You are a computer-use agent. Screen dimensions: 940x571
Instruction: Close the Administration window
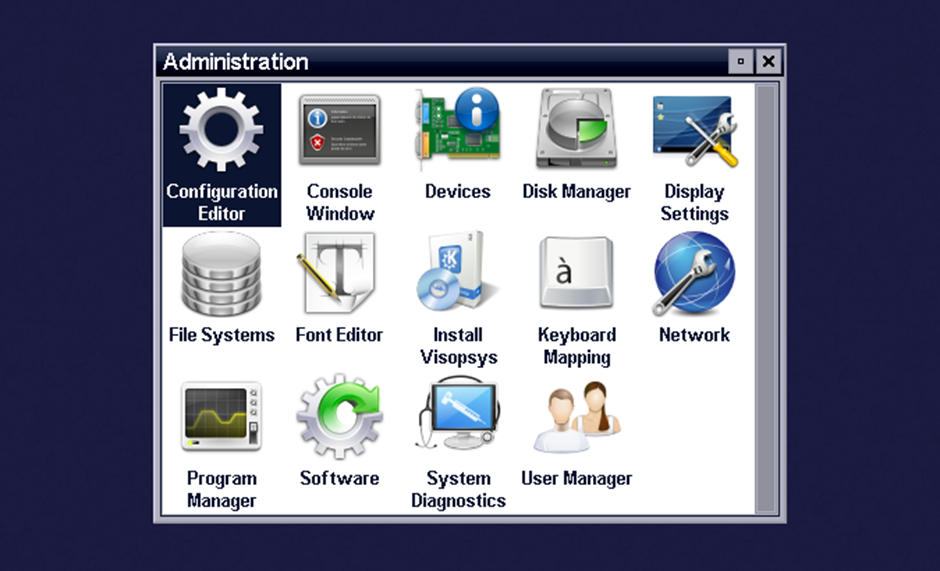point(769,61)
